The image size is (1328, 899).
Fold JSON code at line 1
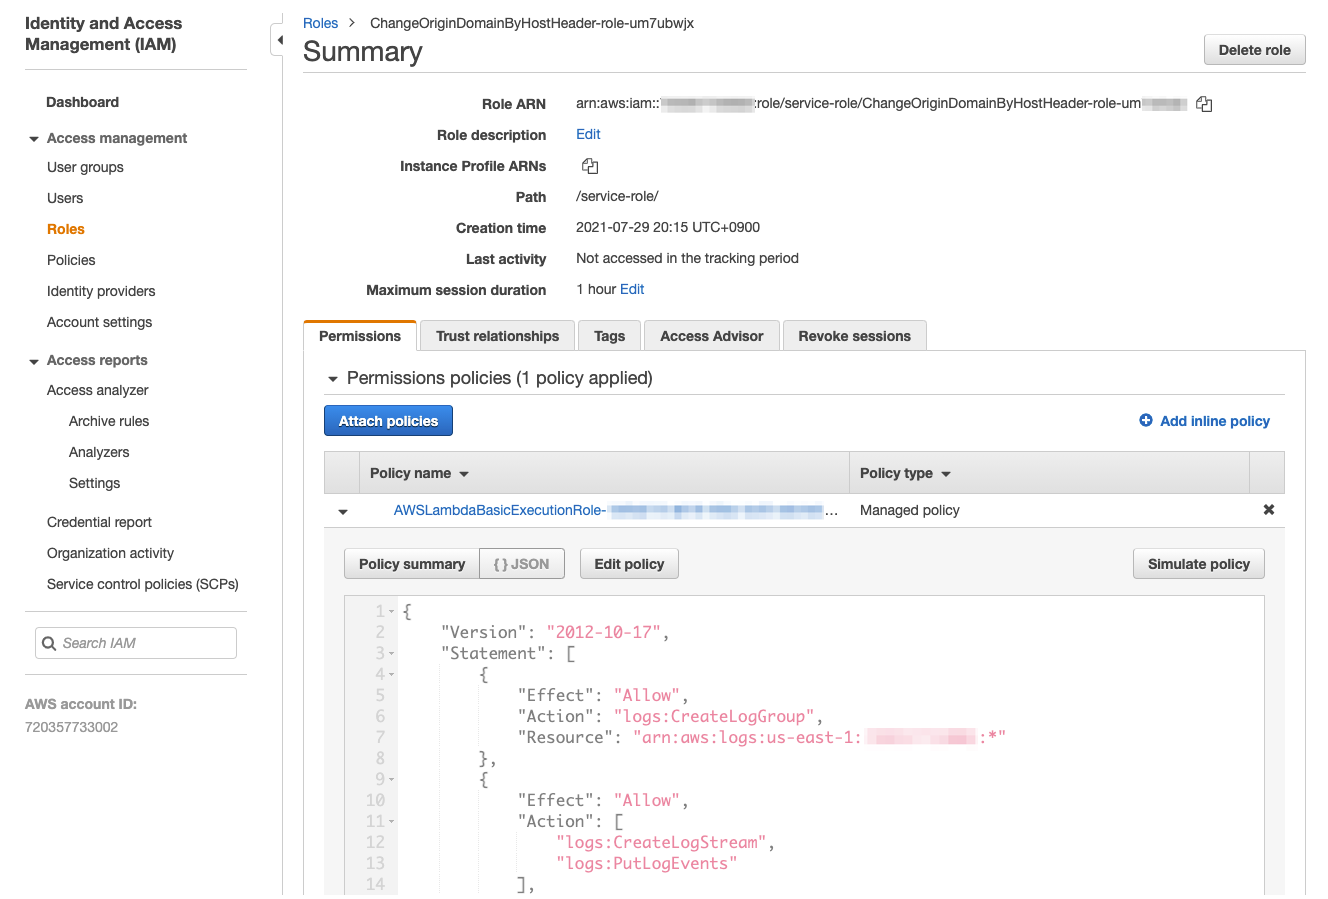[x=392, y=611]
